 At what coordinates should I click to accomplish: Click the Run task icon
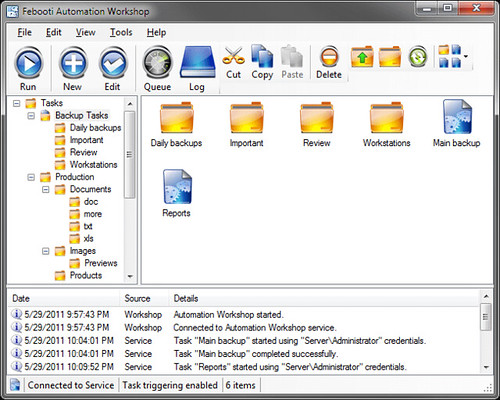[x=28, y=63]
